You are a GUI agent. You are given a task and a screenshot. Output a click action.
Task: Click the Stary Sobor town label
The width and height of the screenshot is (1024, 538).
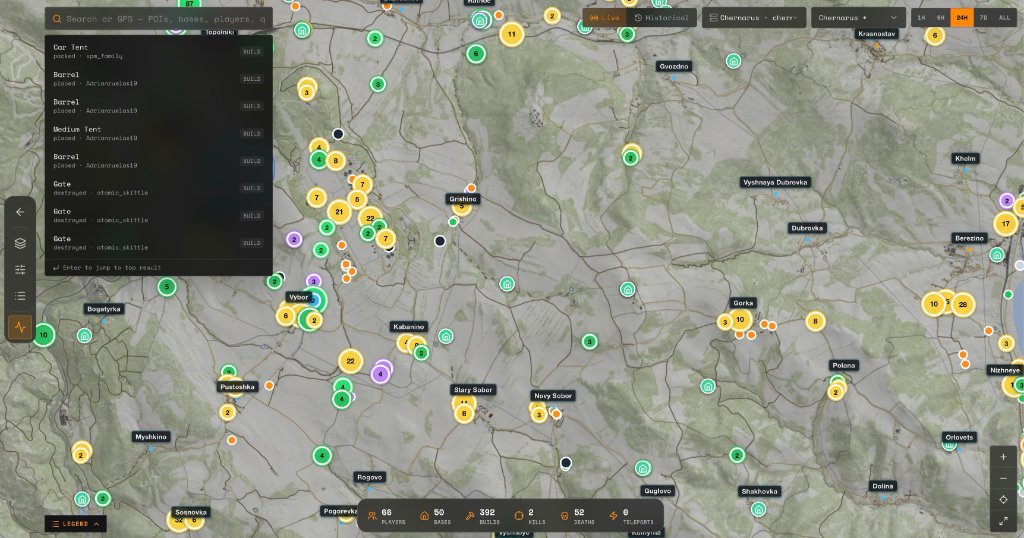point(473,390)
